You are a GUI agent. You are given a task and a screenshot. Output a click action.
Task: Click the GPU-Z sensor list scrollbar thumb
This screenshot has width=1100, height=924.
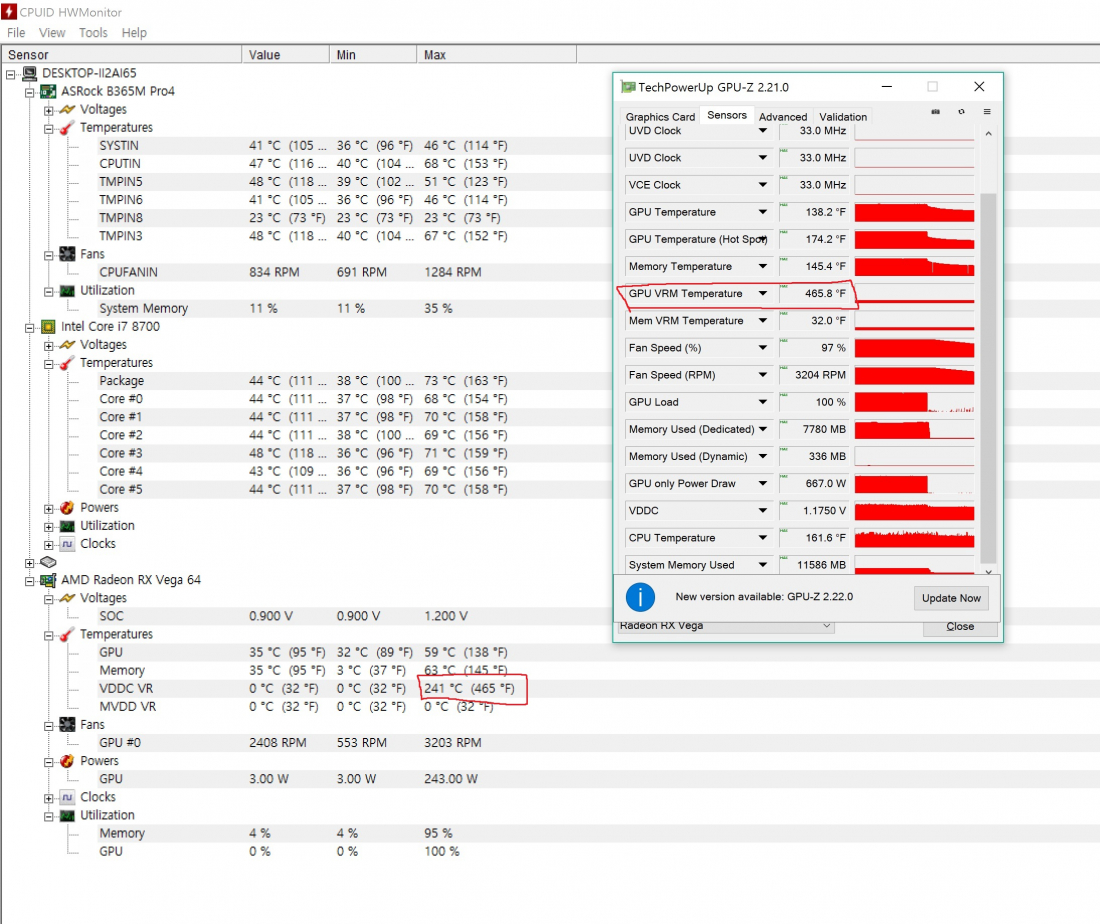[988, 378]
